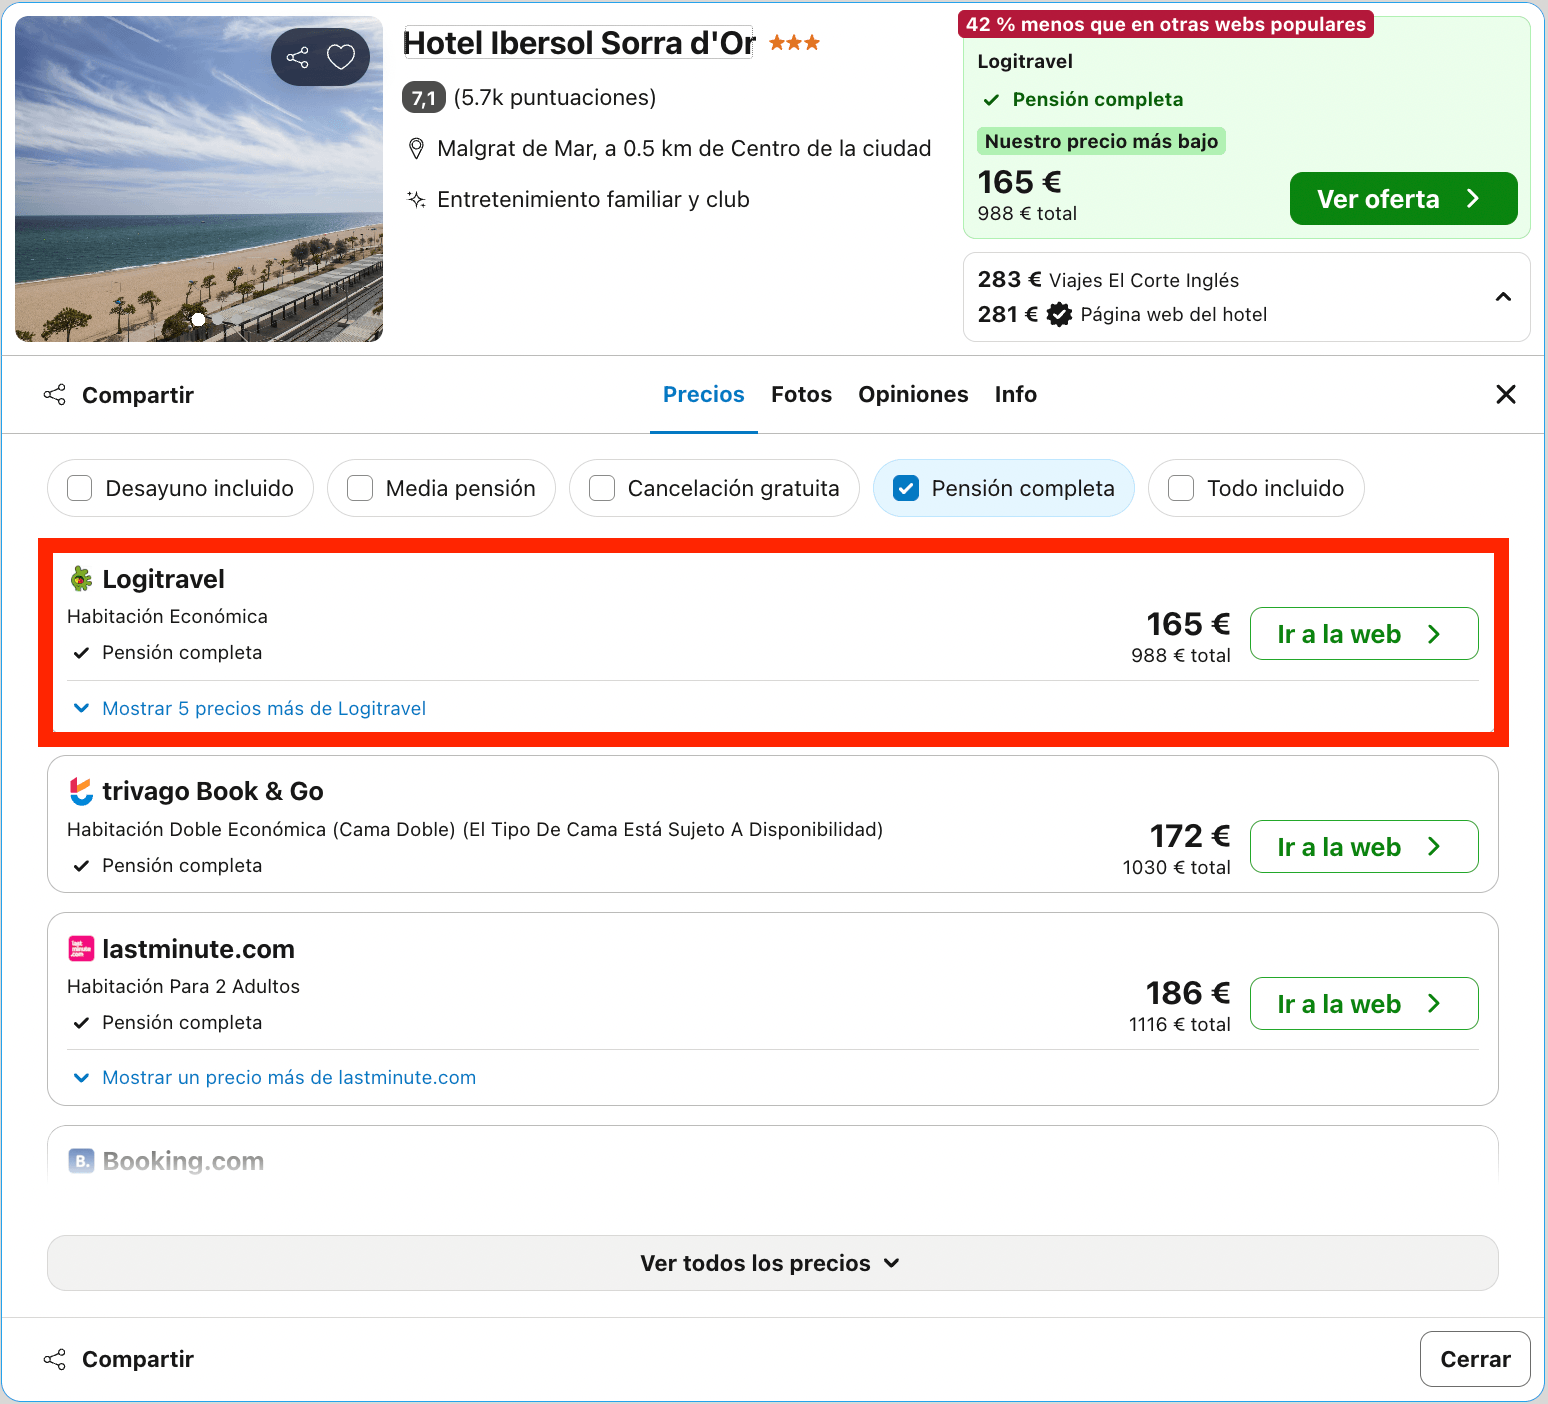The image size is (1548, 1404).
Task: Click the (5.7k puntuaciones) text
Action: [555, 97]
